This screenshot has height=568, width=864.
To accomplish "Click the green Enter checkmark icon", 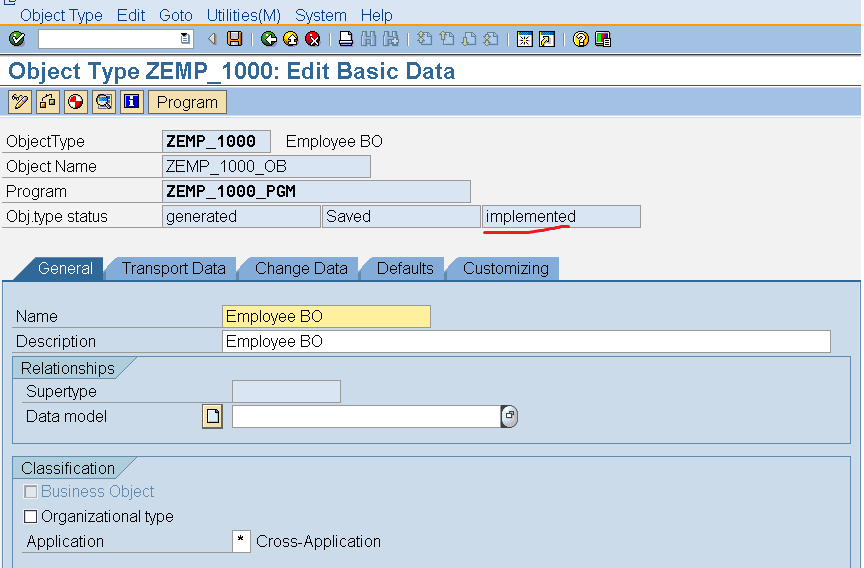I will 16,39.
